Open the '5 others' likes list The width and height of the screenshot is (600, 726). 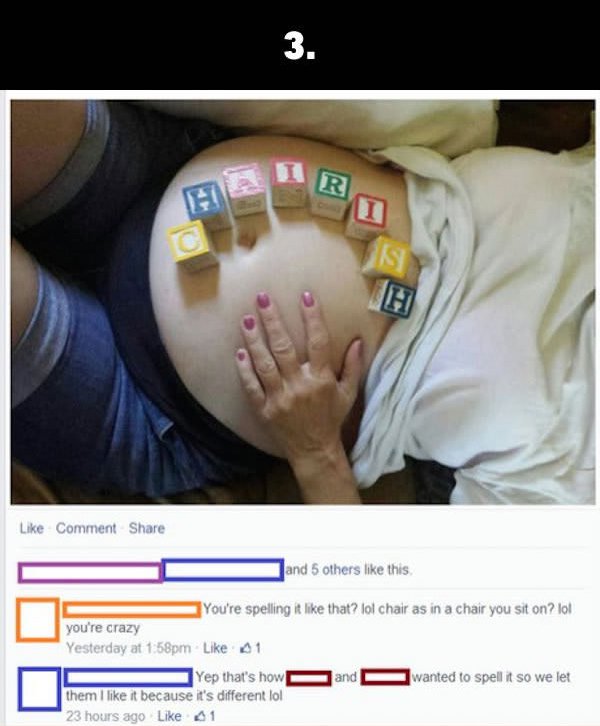pyautogui.click(x=336, y=570)
